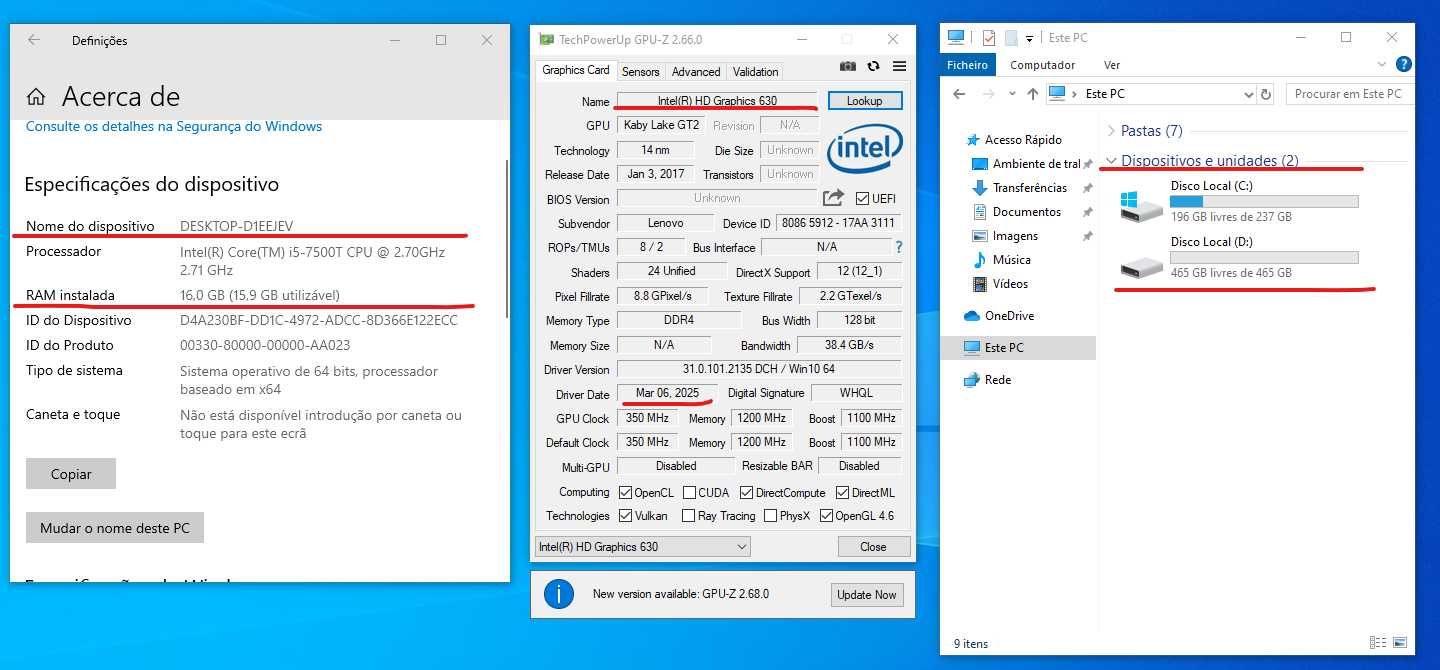Refresh GPU-Z readings
Screen dimensions: 1440x670
coord(873,66)
